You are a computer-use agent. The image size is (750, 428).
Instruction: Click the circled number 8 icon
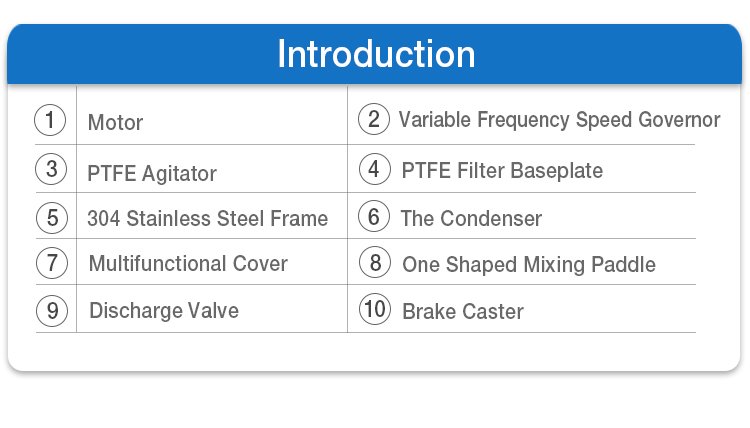(375, 263)
